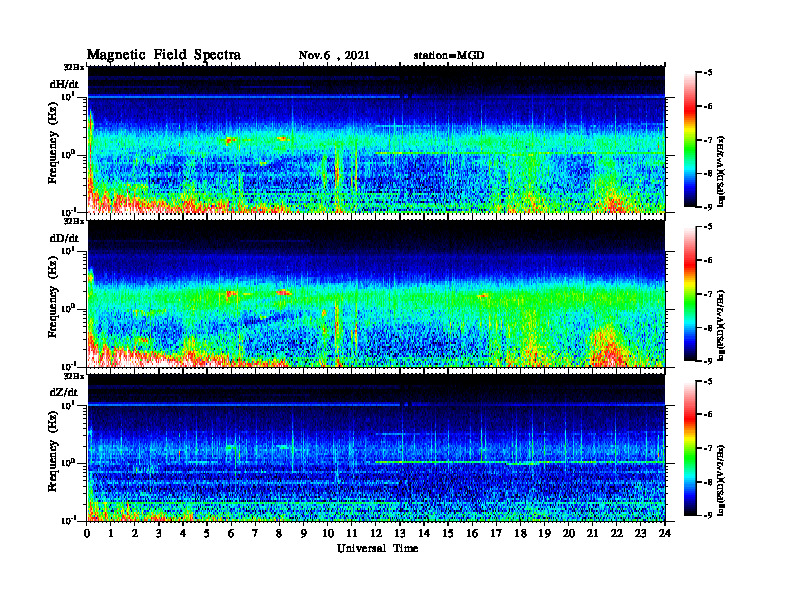The image size is (792, 612).
Task: Click the "5" hour tick label
Action: [207, 534]
